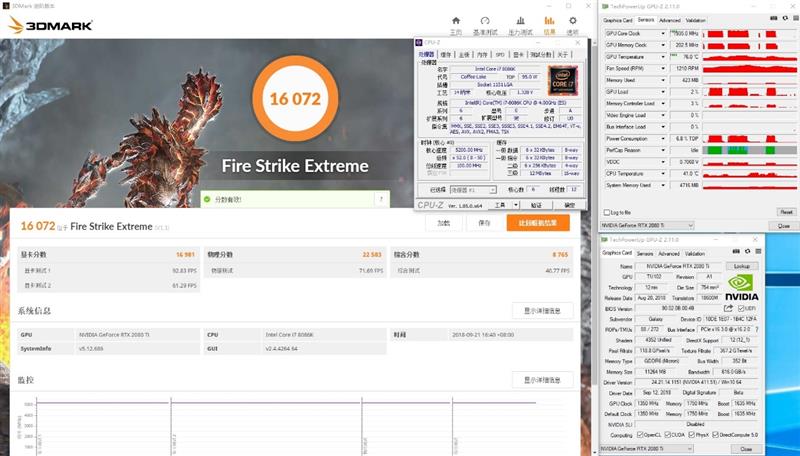The width and height of the screenshot is (800, 456).
Task: Switch to Validation tab in GPU-Z Sensors window
Action: [695, 20]
